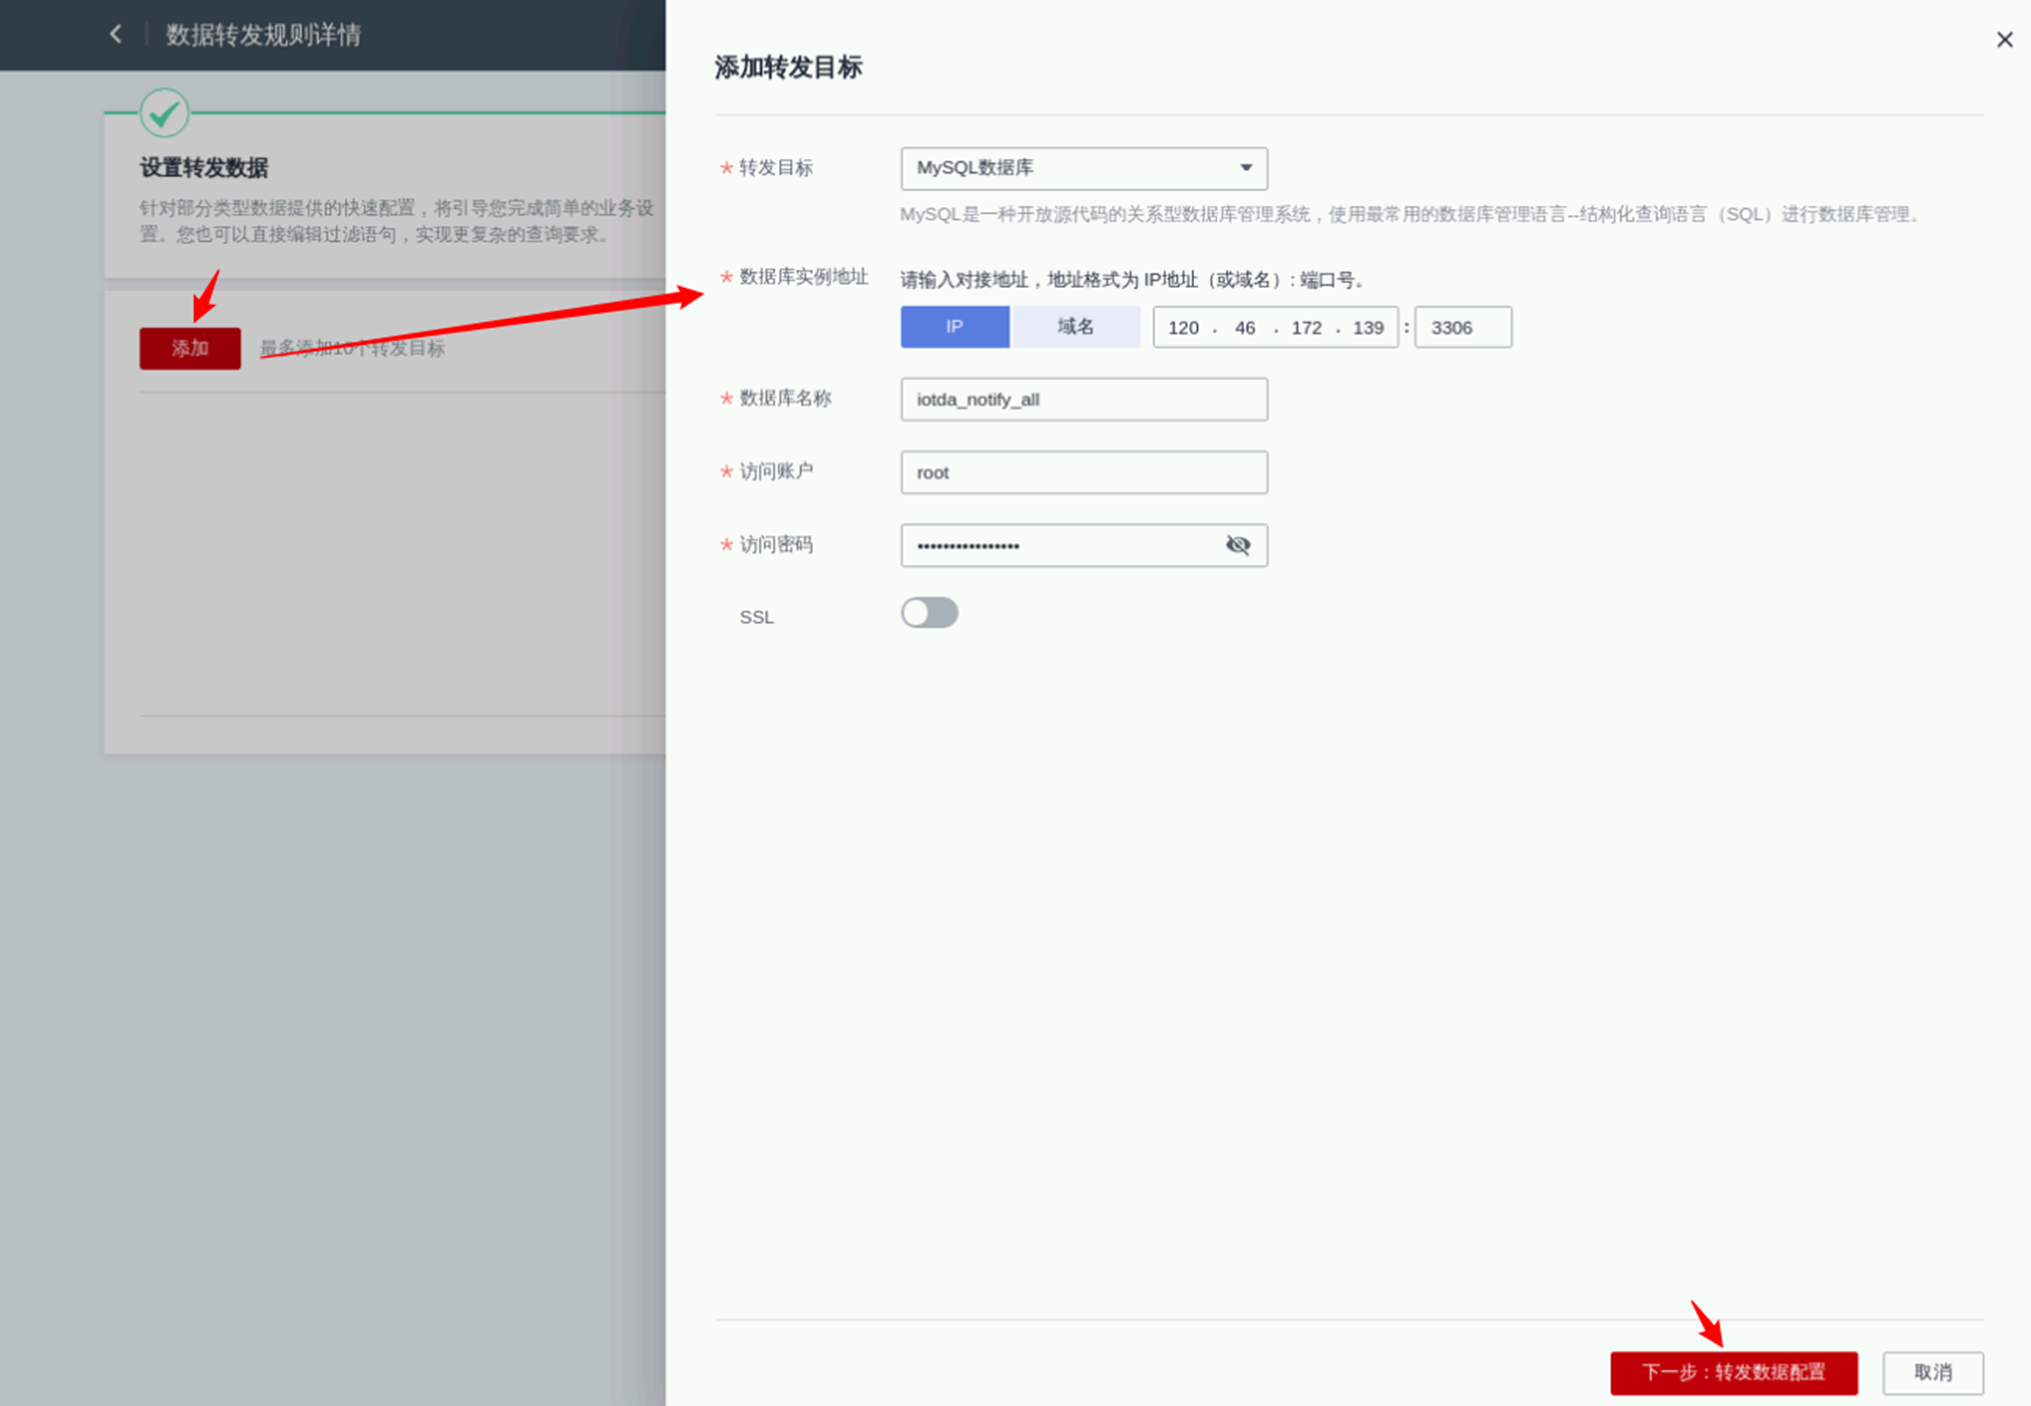This screenshot has width=2031, height=1406.
Task: Click the back arrow in the header
Action: pos(116,34)
